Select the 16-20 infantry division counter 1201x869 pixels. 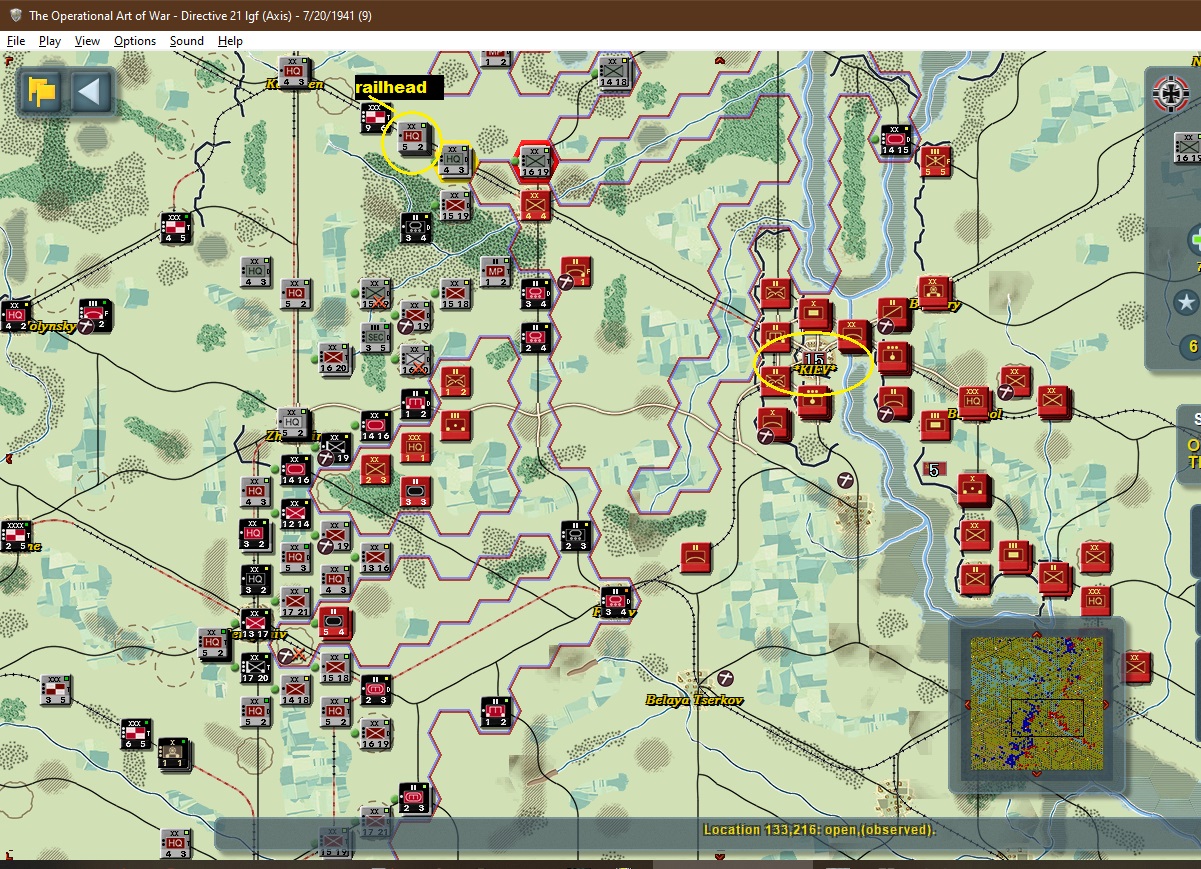(x=334, y=359)
